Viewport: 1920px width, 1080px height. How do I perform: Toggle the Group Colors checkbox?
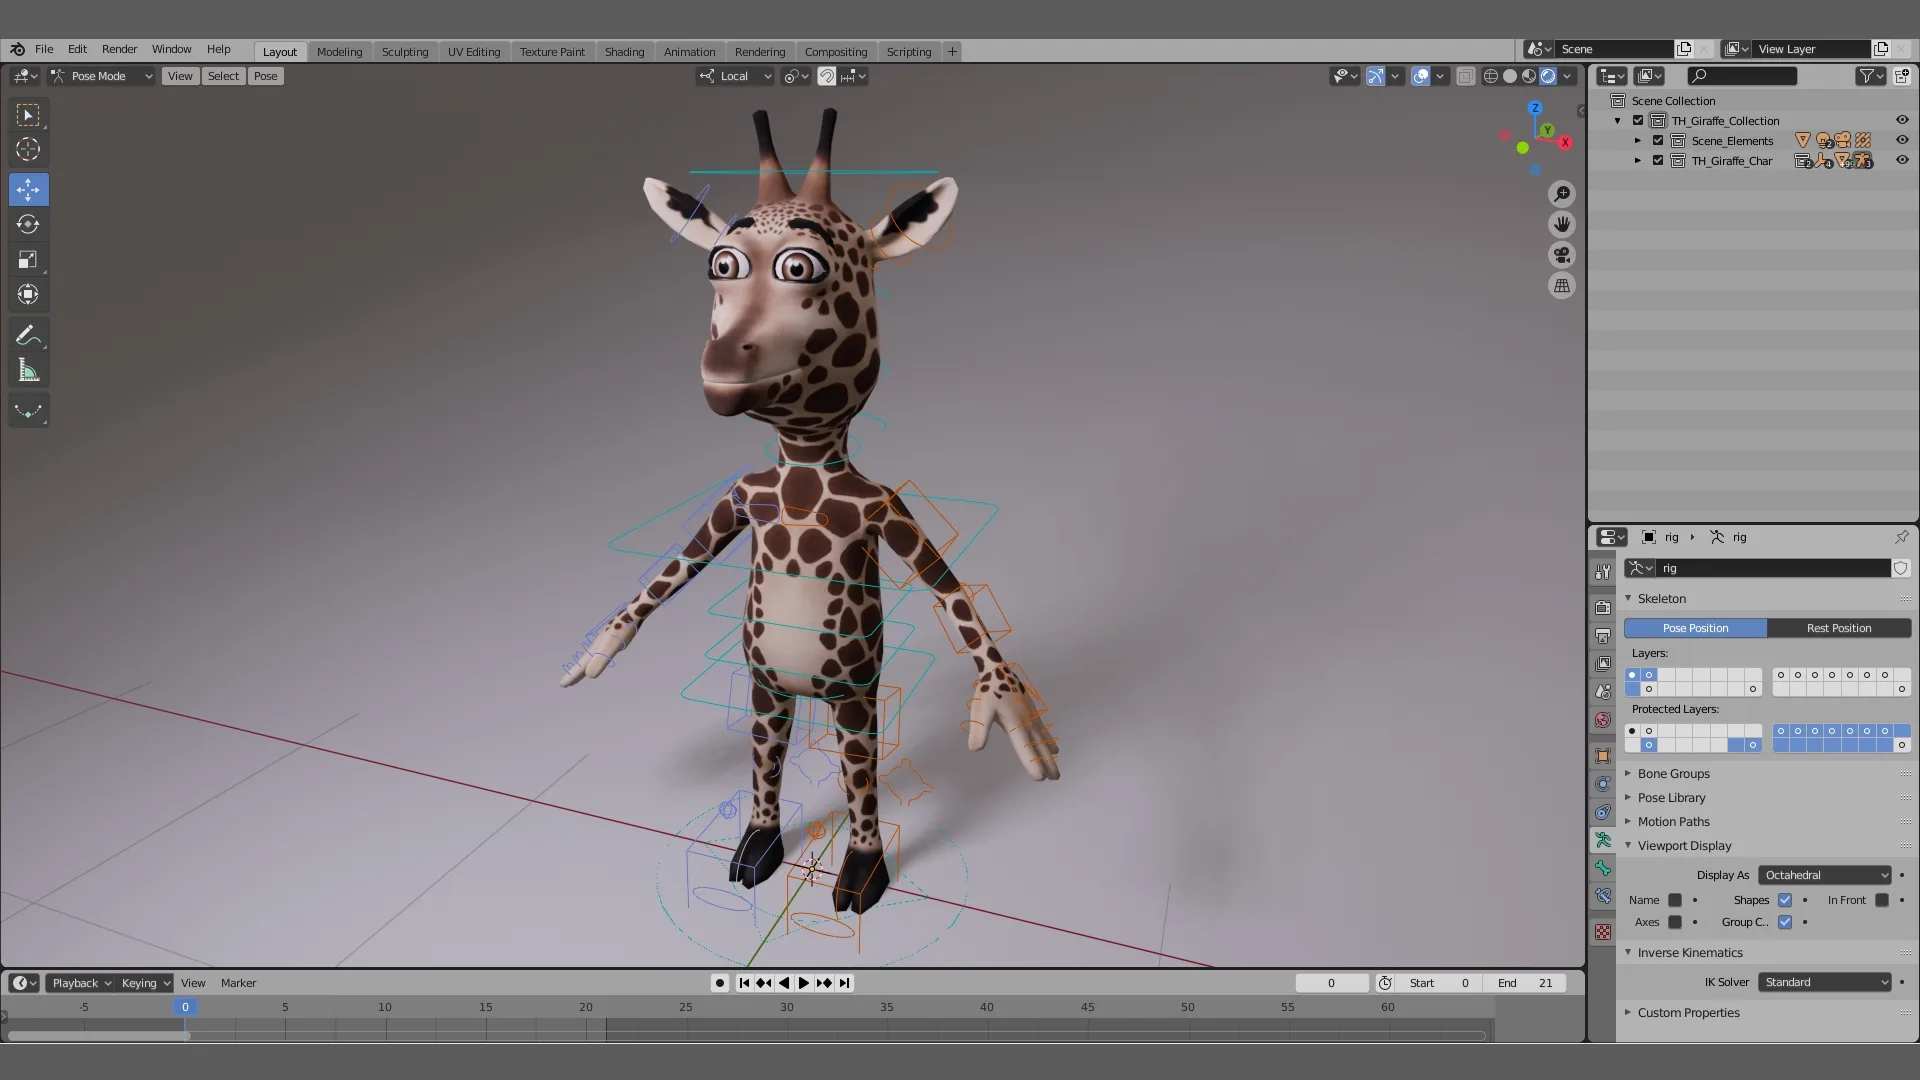(x=1785, y=922)
